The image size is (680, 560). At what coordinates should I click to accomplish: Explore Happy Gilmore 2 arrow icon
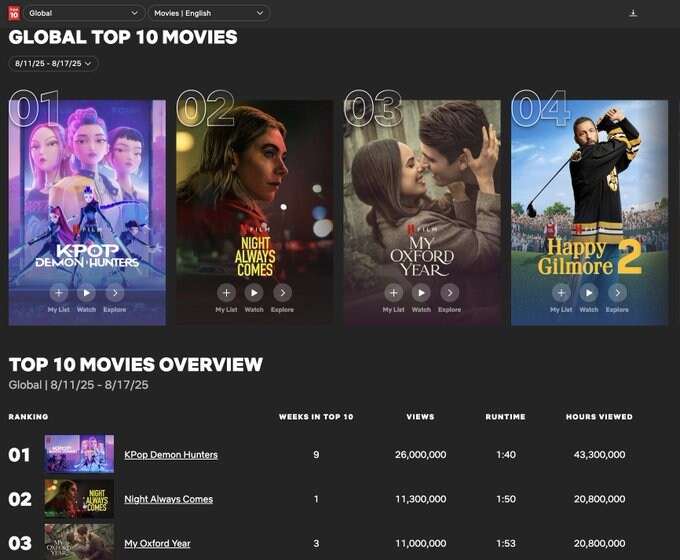617,293
